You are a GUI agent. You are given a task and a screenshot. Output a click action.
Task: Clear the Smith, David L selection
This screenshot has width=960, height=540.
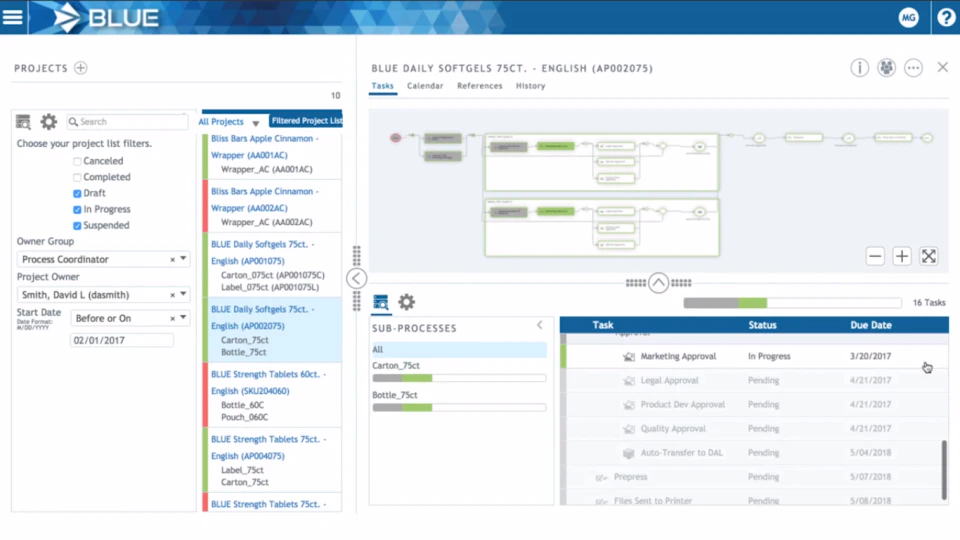172,295
